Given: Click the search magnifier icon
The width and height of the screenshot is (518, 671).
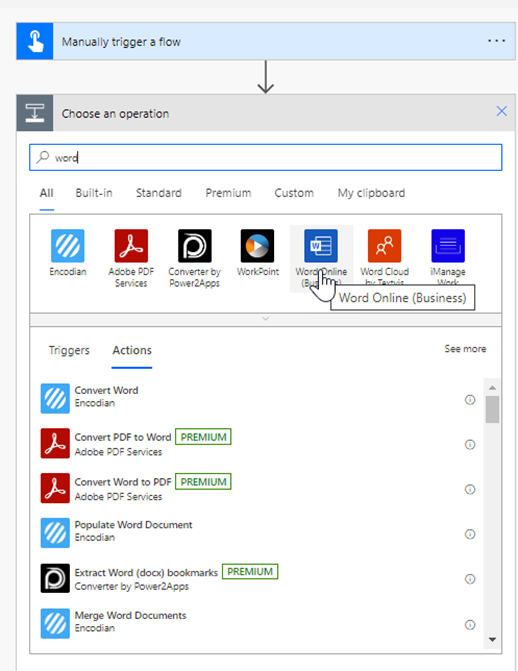Looking at the screenshot, I should coord(43,157).
